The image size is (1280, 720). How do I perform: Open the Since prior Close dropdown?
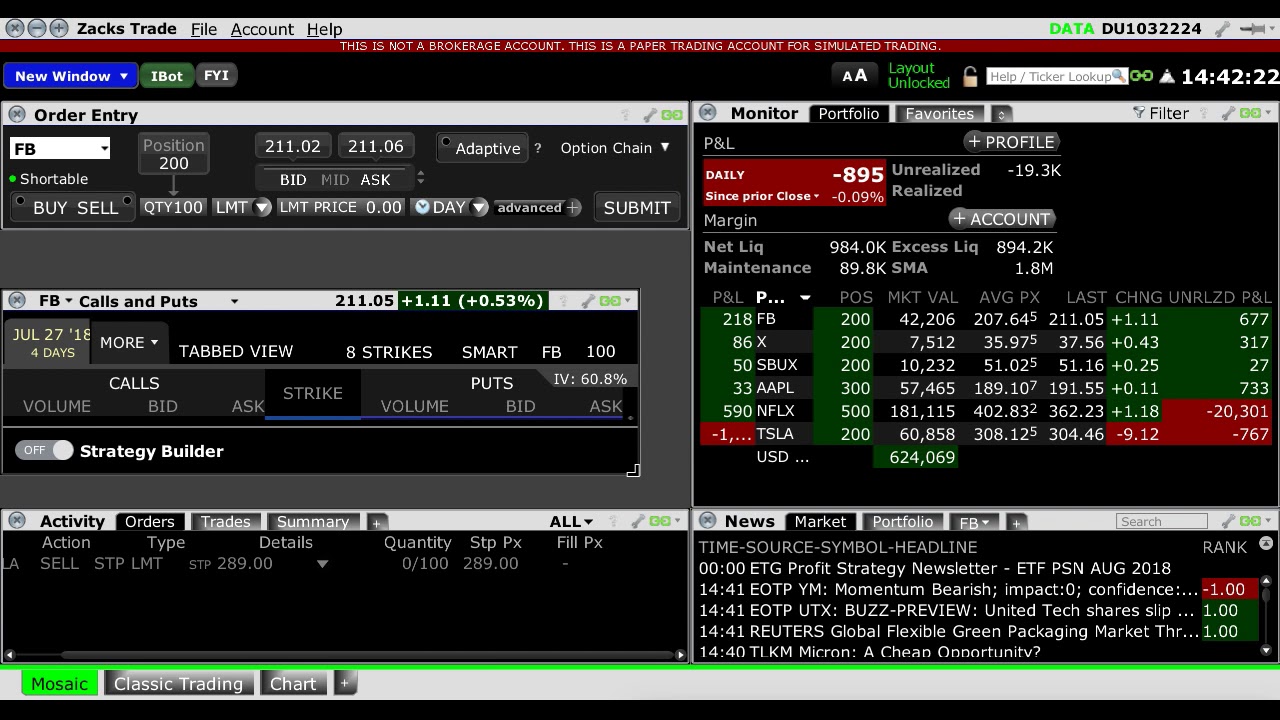[x=762, y=196]
